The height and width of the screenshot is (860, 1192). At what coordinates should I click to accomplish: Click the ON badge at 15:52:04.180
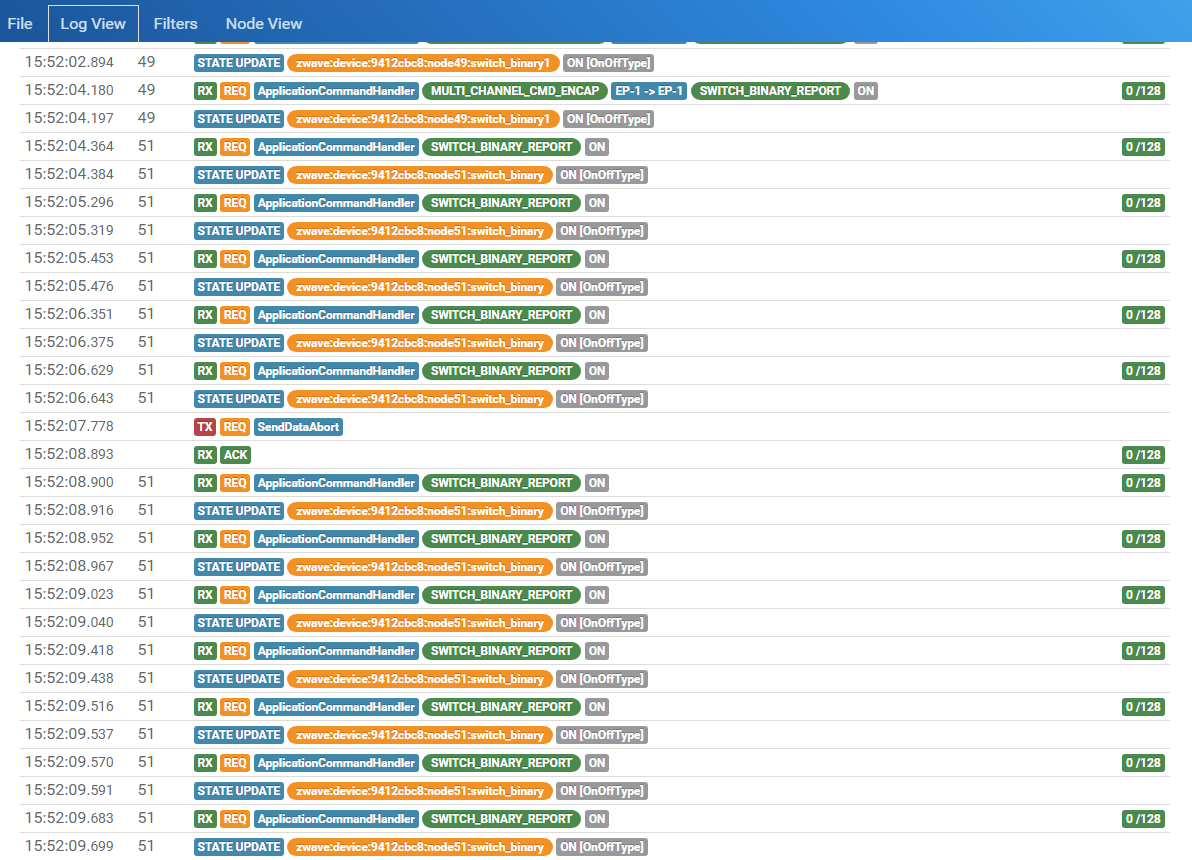[866, 90]
